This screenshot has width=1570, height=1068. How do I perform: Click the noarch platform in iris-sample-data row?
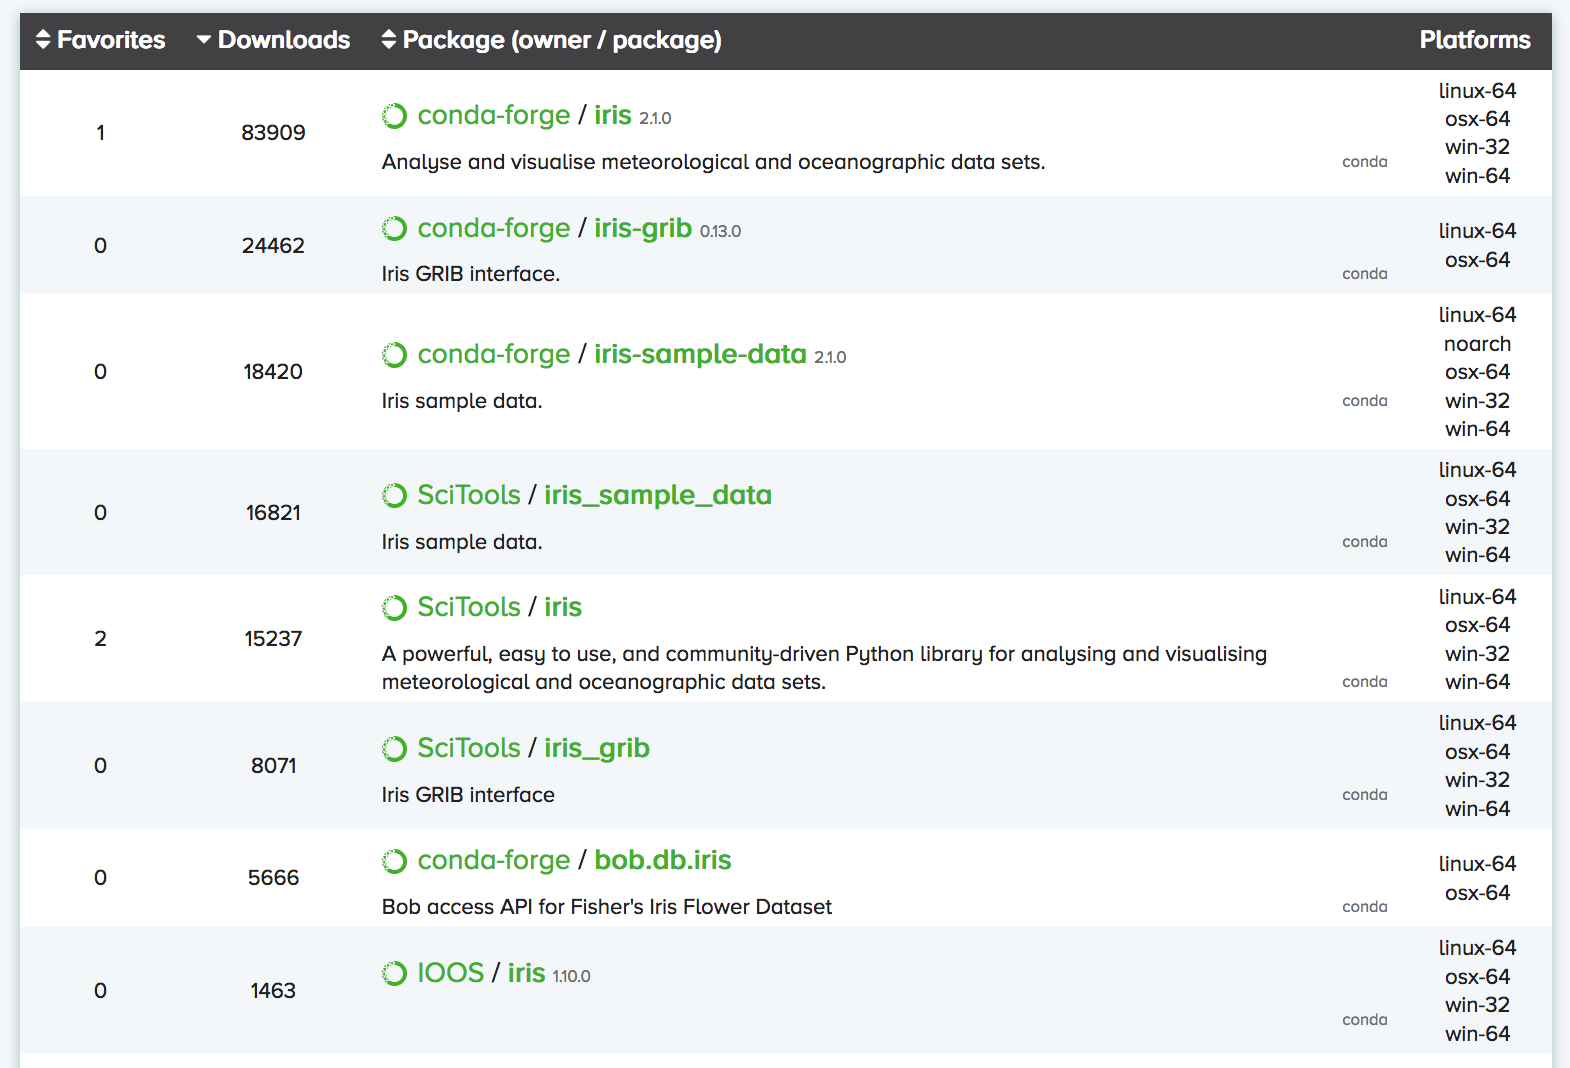click(1477, 344)
